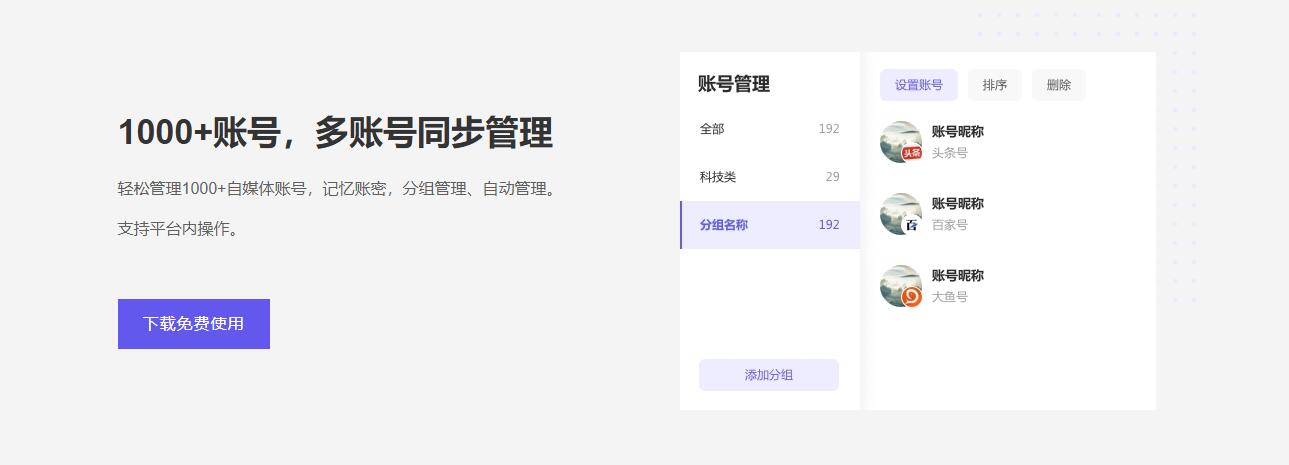Click the line 支持平台内操作。

pos(178,229)
